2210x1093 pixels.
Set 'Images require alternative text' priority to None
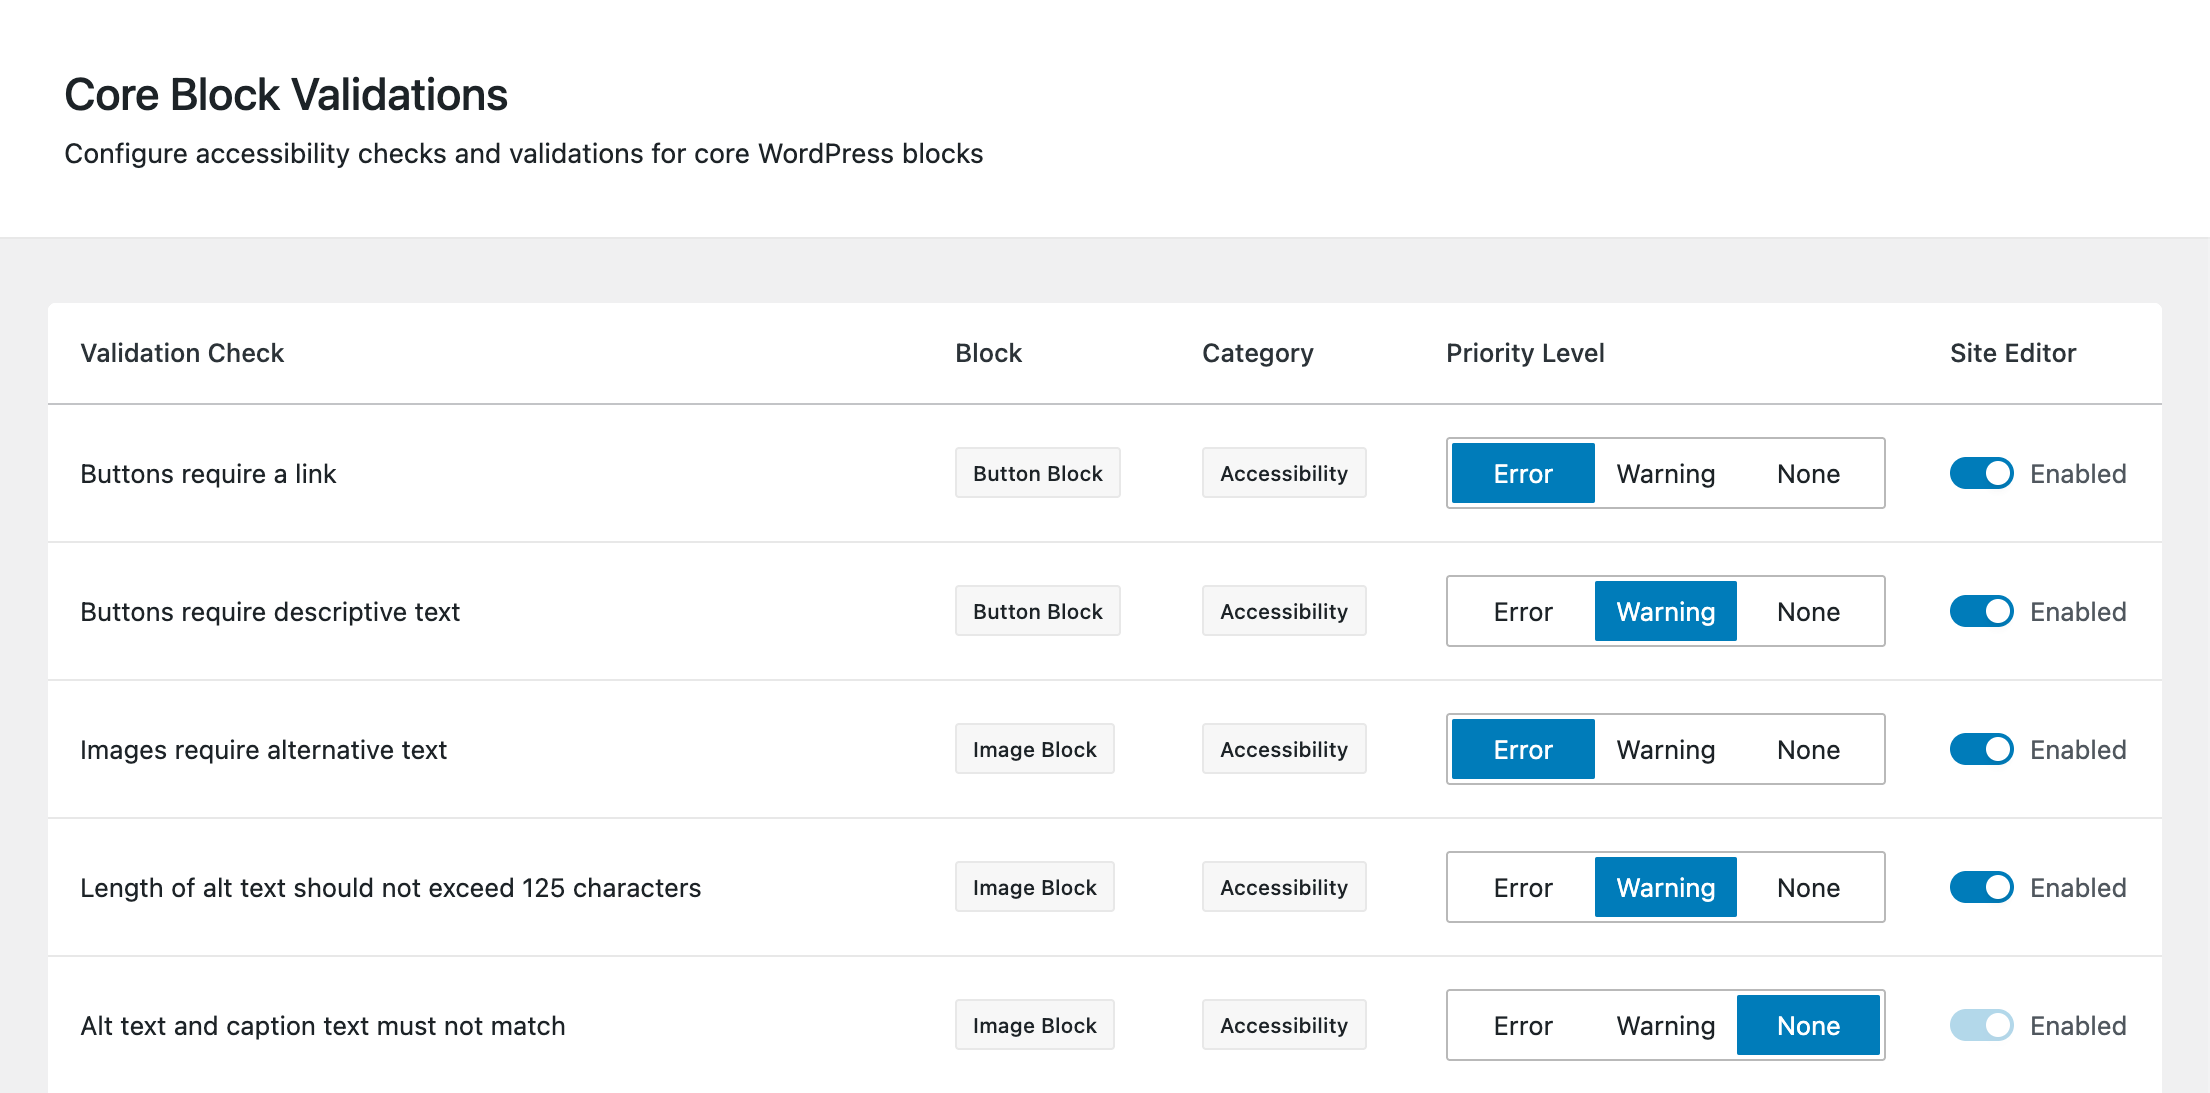point(1808,749)
